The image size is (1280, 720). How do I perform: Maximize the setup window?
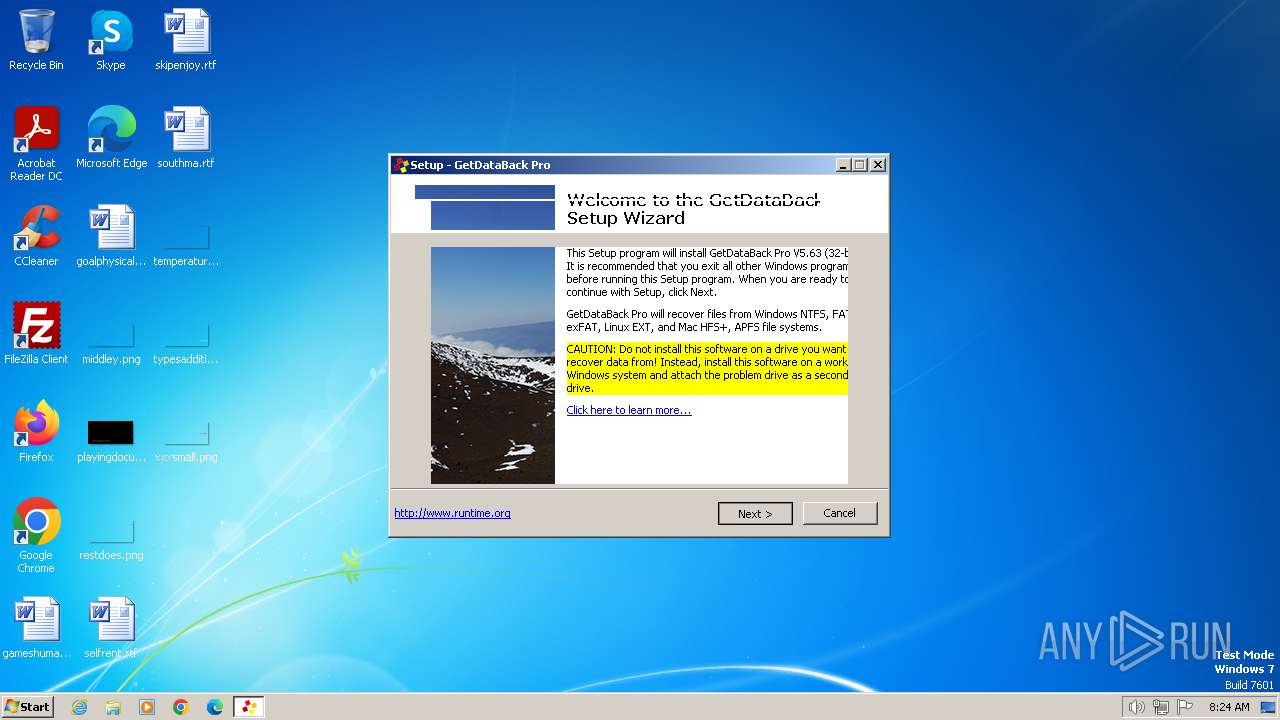click(860, 165)
